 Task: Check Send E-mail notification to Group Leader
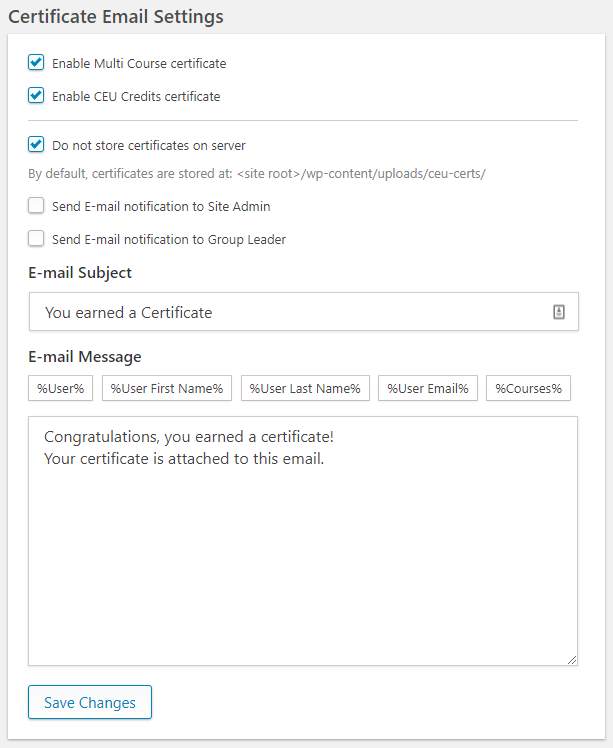pos(36,239)
